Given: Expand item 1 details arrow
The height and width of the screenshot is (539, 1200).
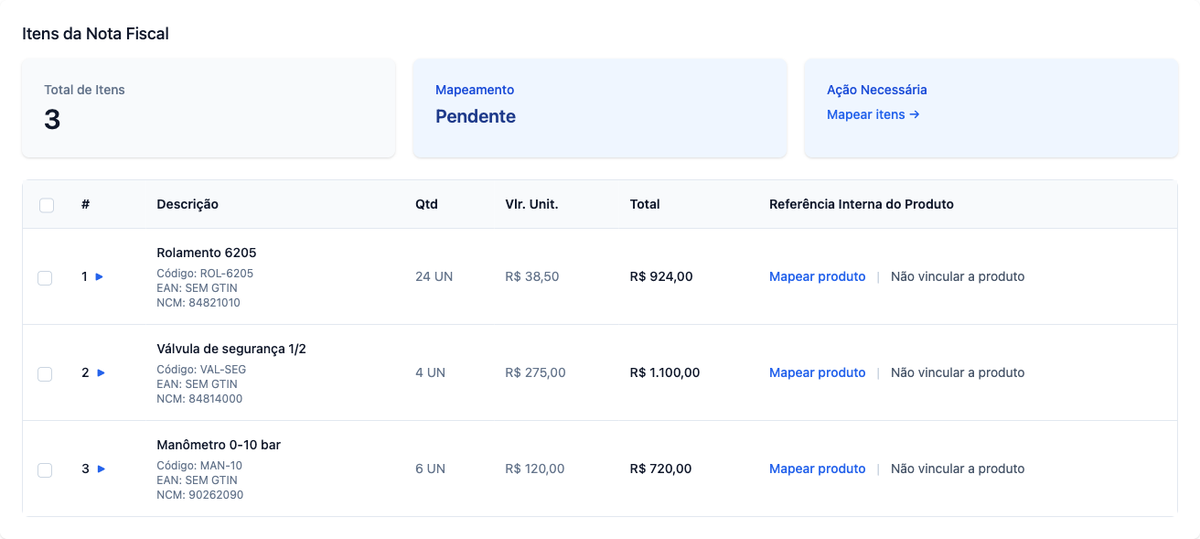Looking at the screenshot, I should pos(100,277).
